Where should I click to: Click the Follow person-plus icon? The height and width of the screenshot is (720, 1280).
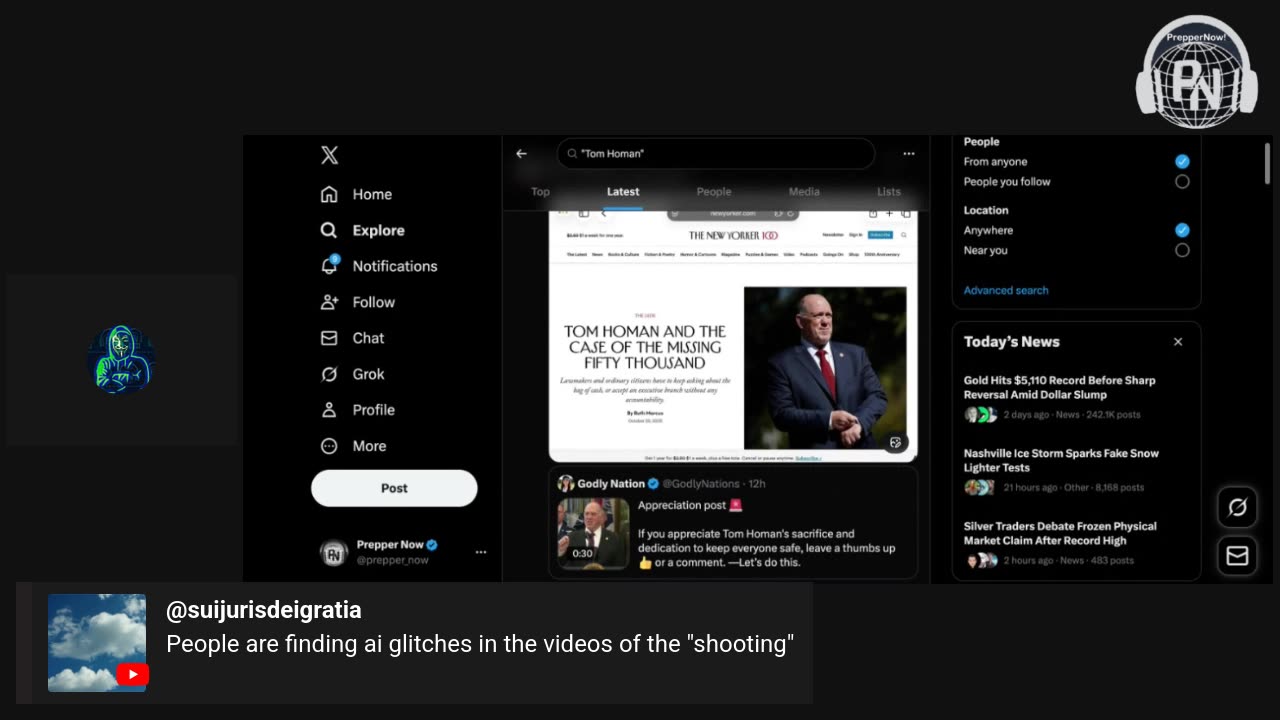[x=329, y=302]
